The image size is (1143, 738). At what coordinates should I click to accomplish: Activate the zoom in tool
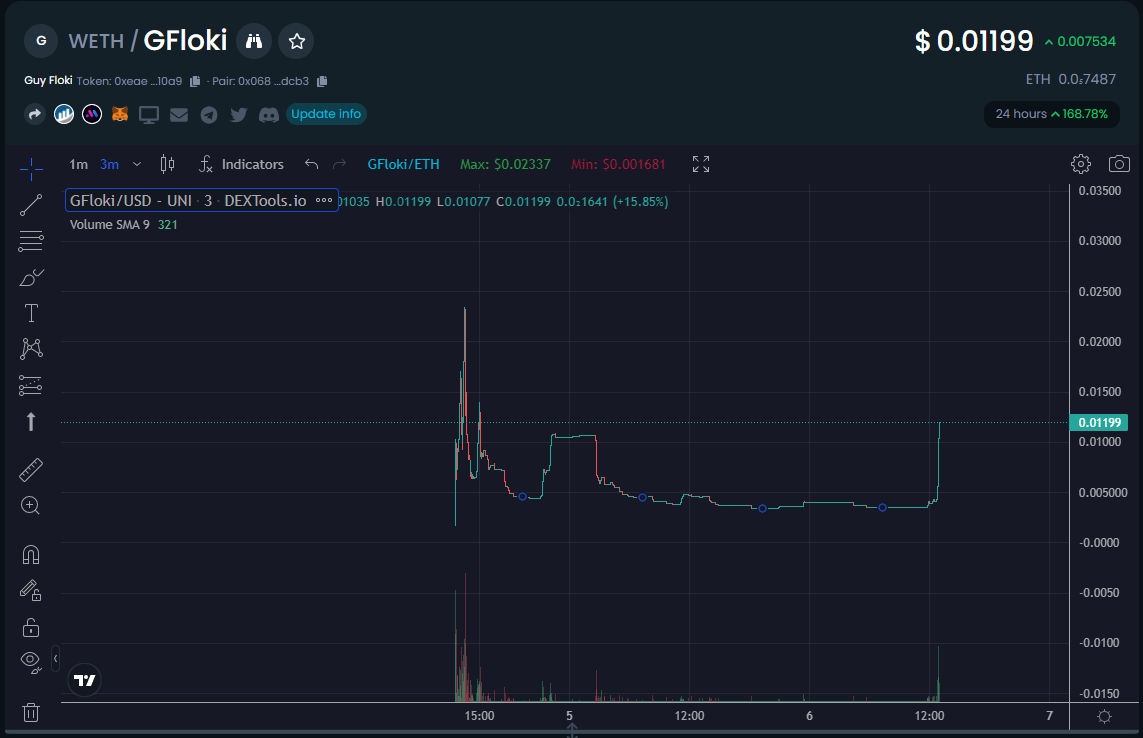[31, 505]
